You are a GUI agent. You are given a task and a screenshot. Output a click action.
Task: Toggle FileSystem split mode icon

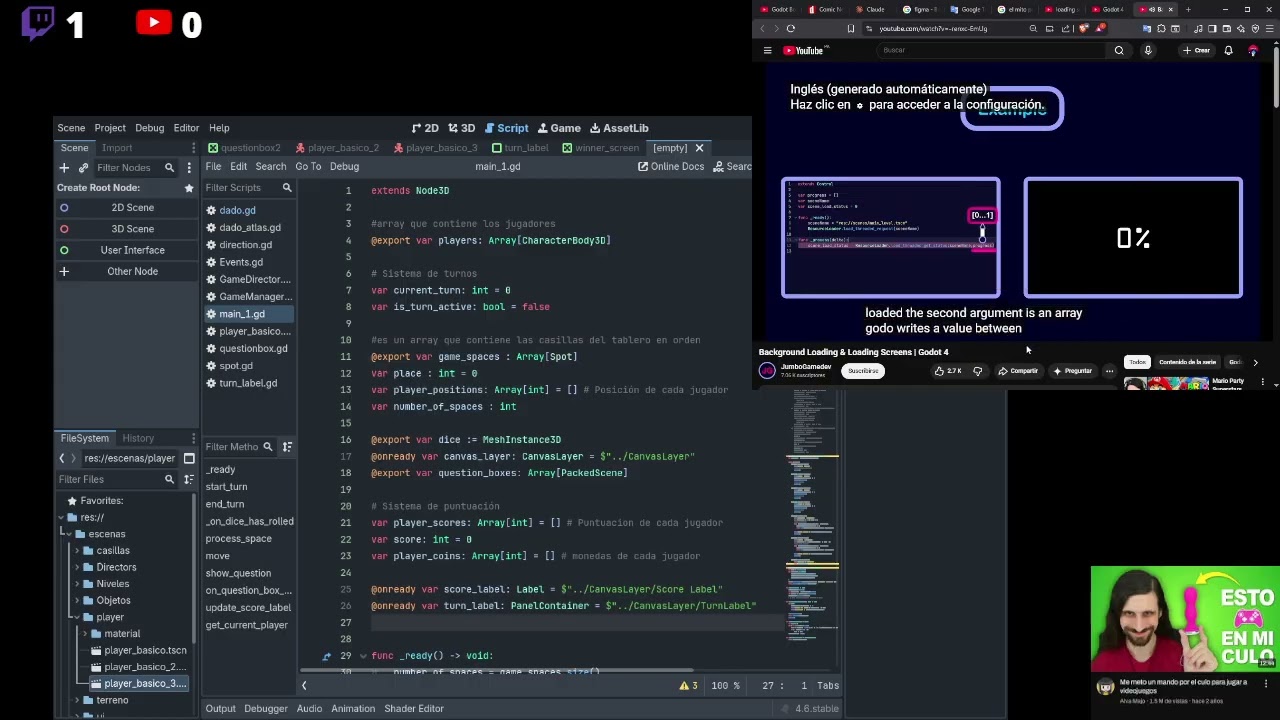pos(189,458)
